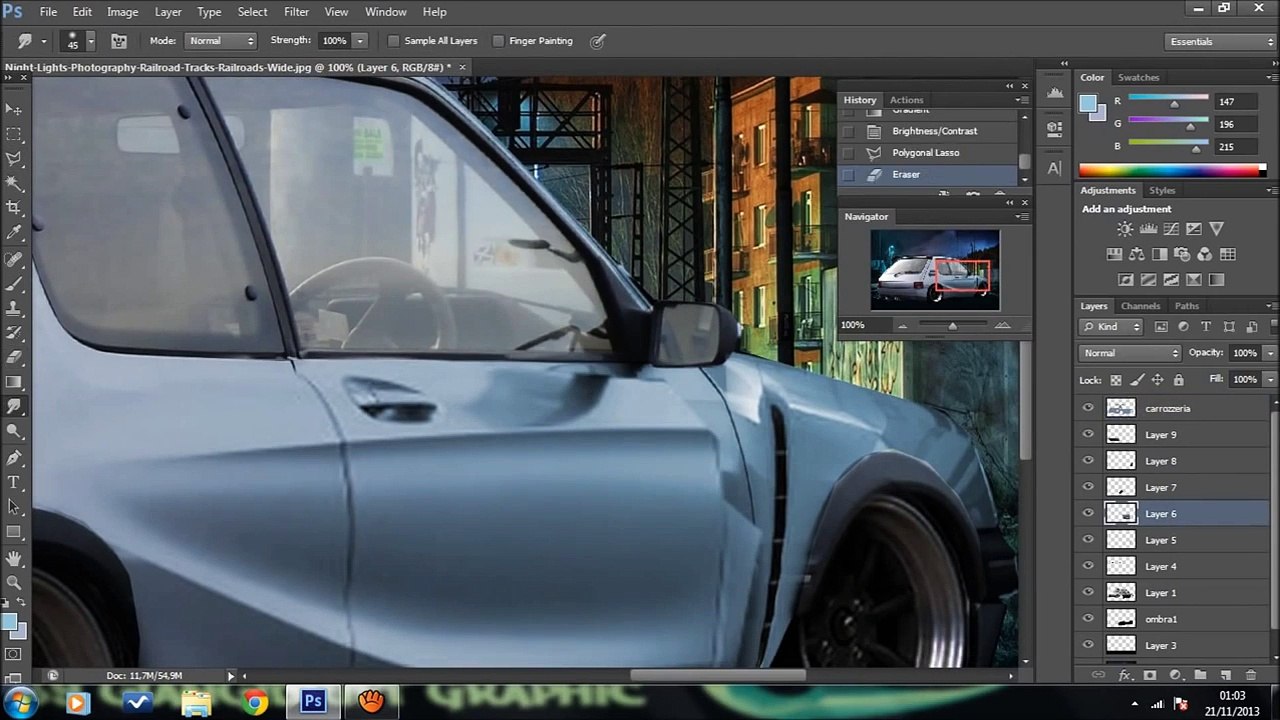Select the Zoom tool
The image size is (1280, 720).
click(x=14, y=583)
